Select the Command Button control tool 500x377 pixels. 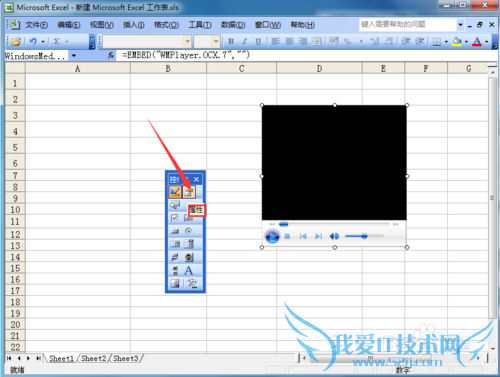[x=175, y=231]
